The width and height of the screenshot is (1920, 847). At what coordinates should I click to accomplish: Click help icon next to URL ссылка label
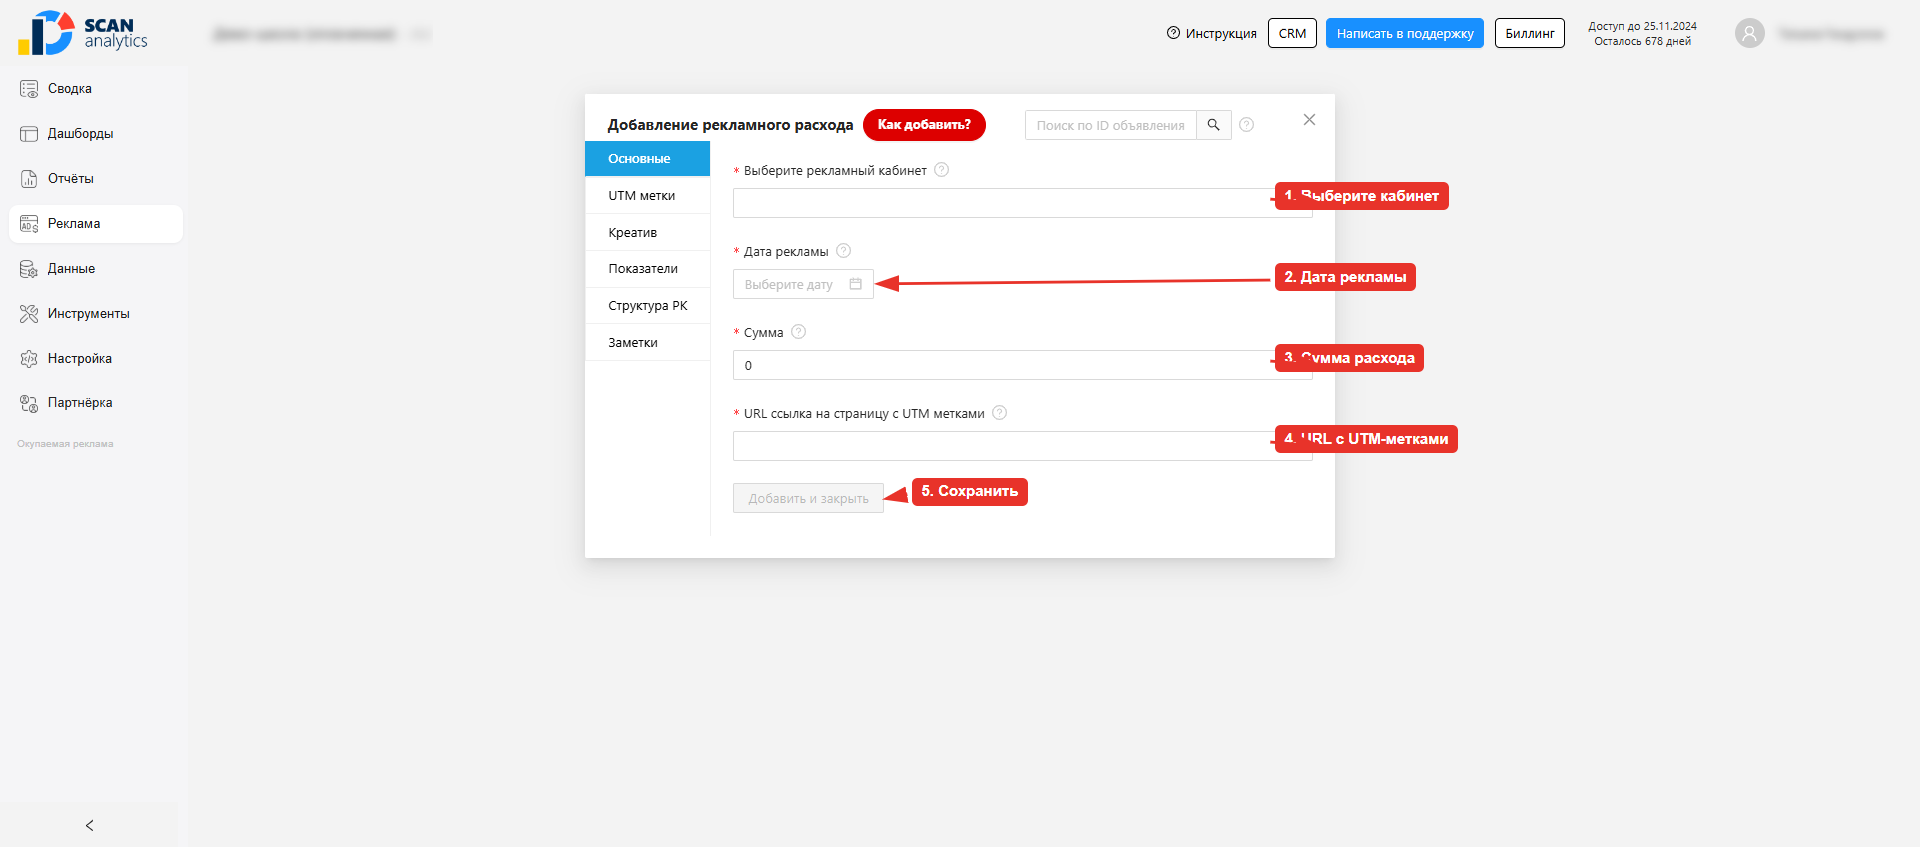(x=999, y=413)
